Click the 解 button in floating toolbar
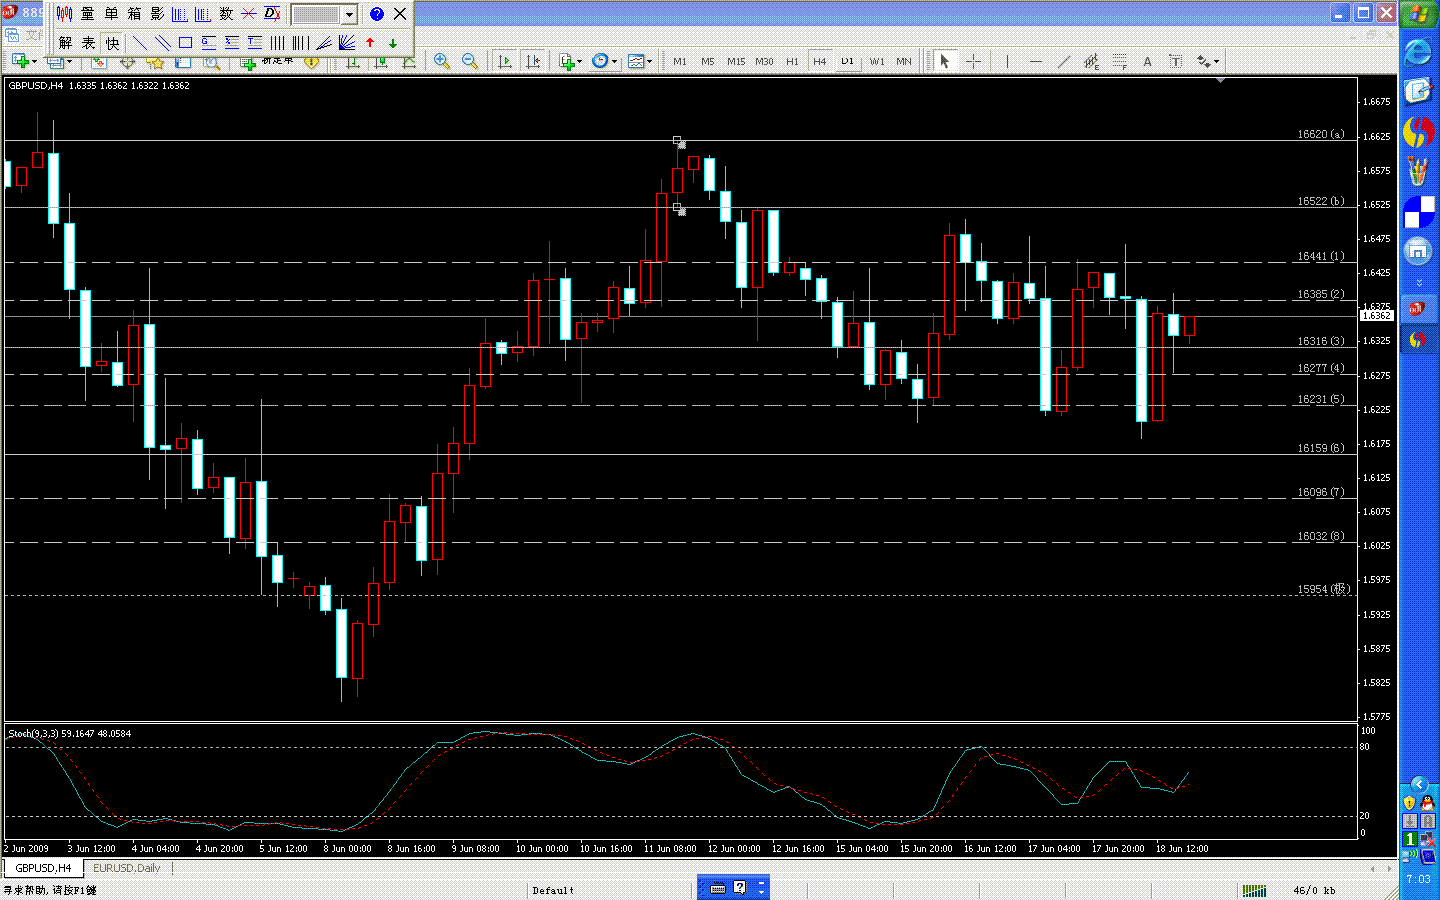 [x=65, y=43]
